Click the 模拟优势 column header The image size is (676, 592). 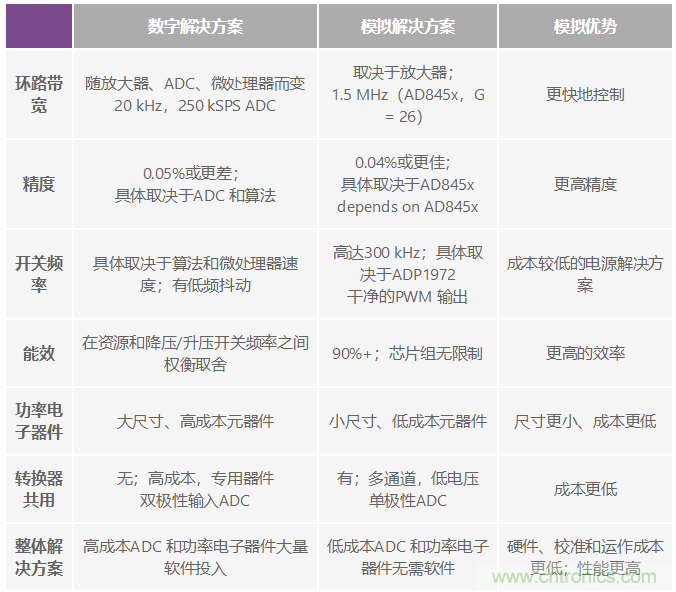[585, 26]
